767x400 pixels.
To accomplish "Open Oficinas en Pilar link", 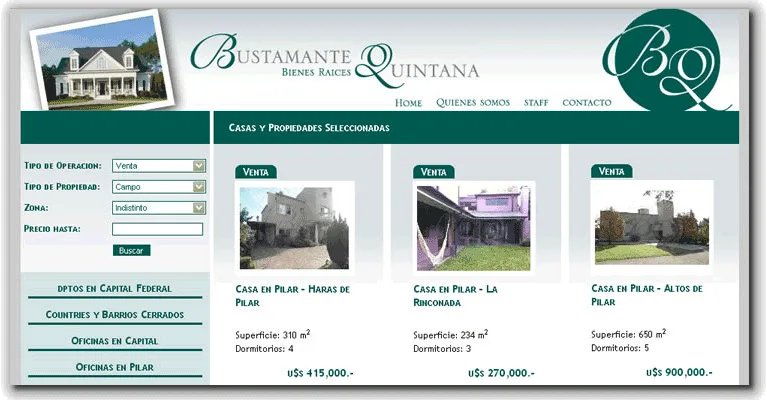I will pyautogui.click(x=115, y=367).
